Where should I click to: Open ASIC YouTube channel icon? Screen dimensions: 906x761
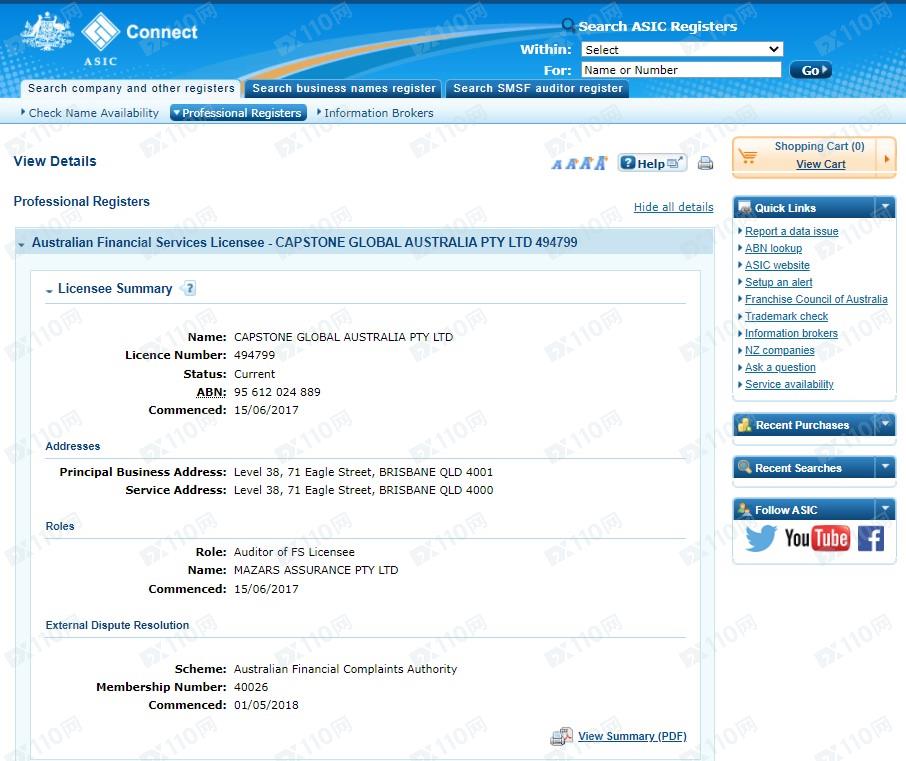point(816,539)
